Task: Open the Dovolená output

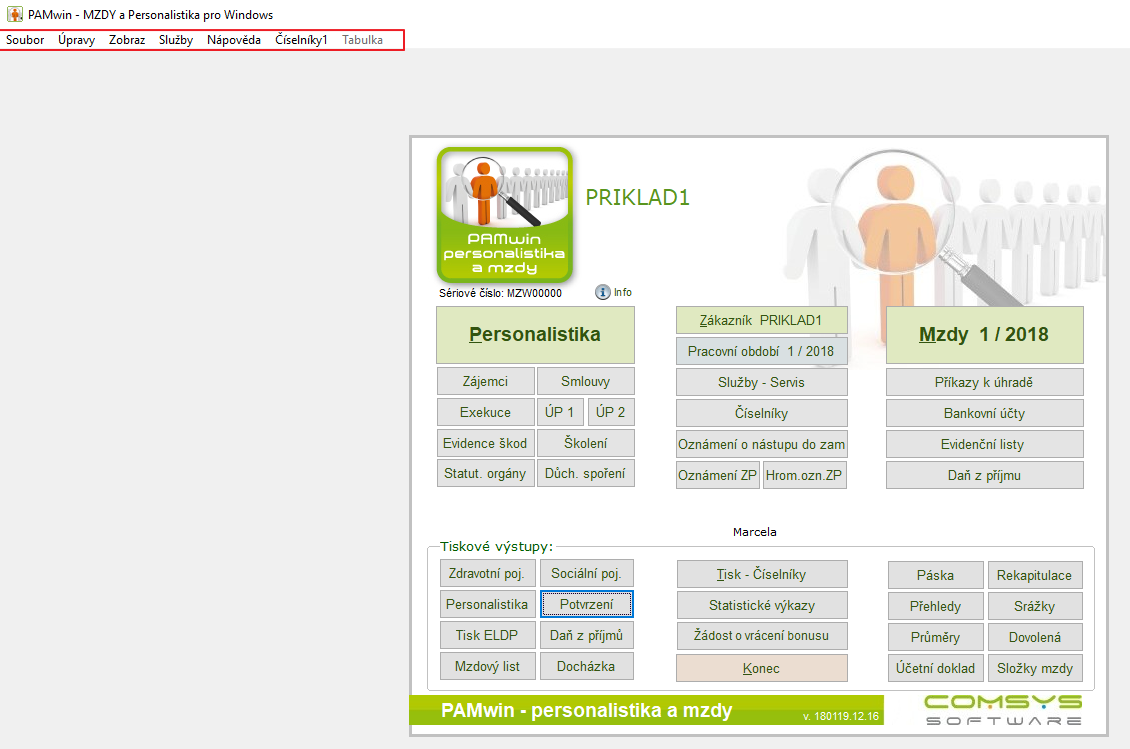Action: [1035, 637]
